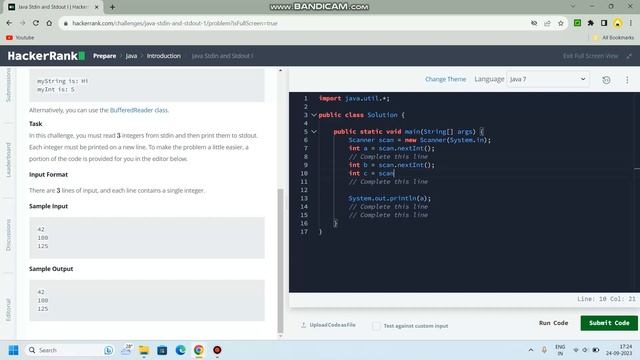The height and width of the screenshot is (360, 640).
Task: Open the Editorial side tab
Action: point(8,310)
